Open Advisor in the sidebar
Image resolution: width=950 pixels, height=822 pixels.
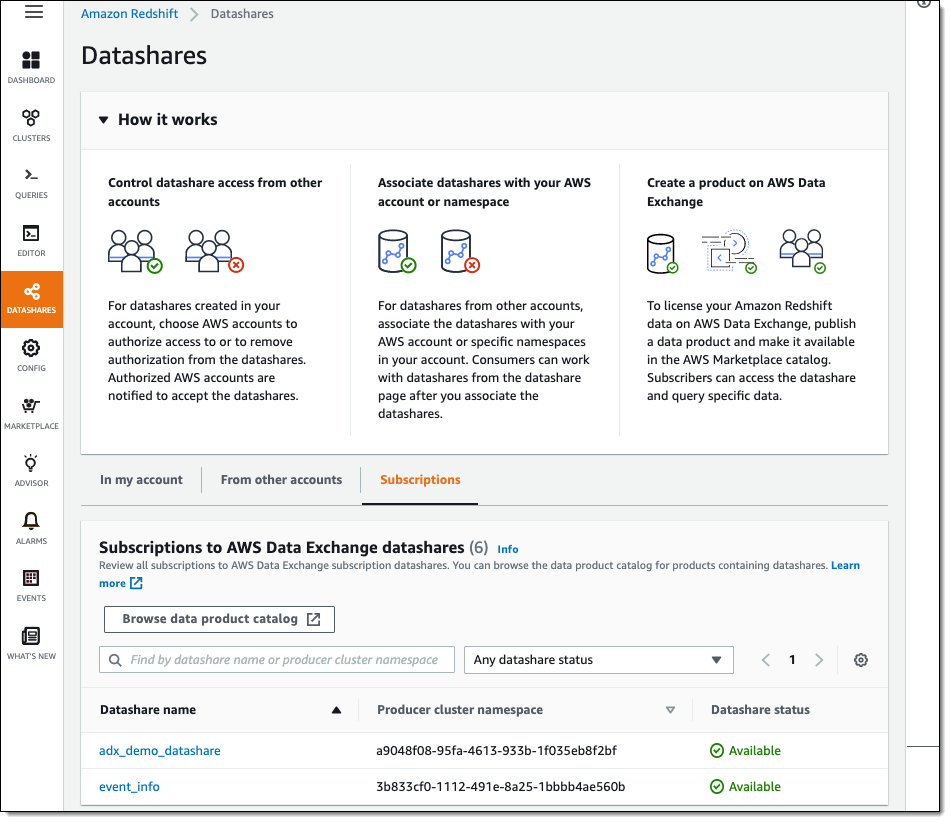32,471
